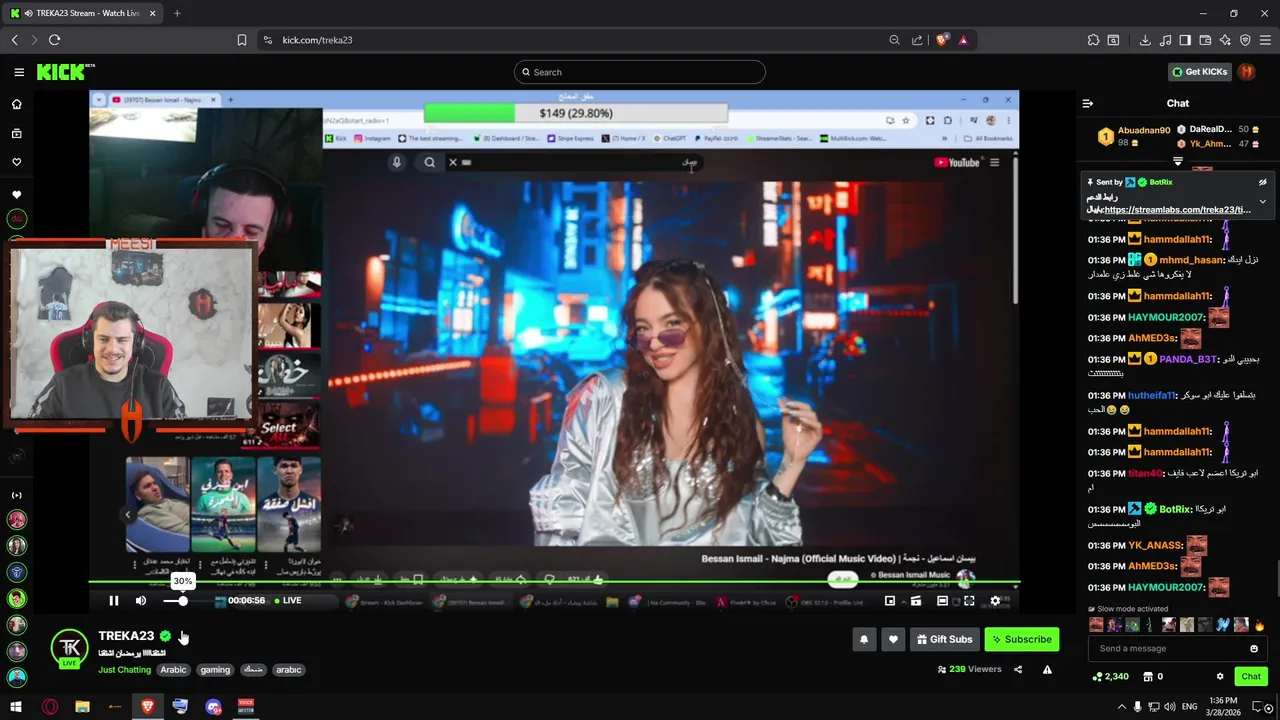Open the 239 Viewers count

pos(969,669)
